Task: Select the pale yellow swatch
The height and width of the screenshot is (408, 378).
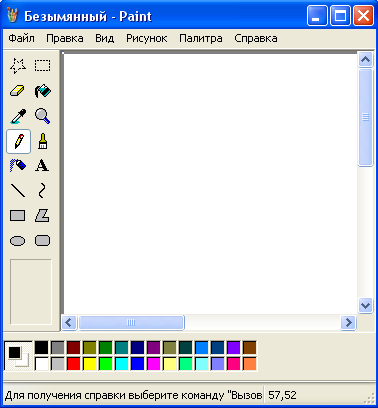Action: point(170,364)
